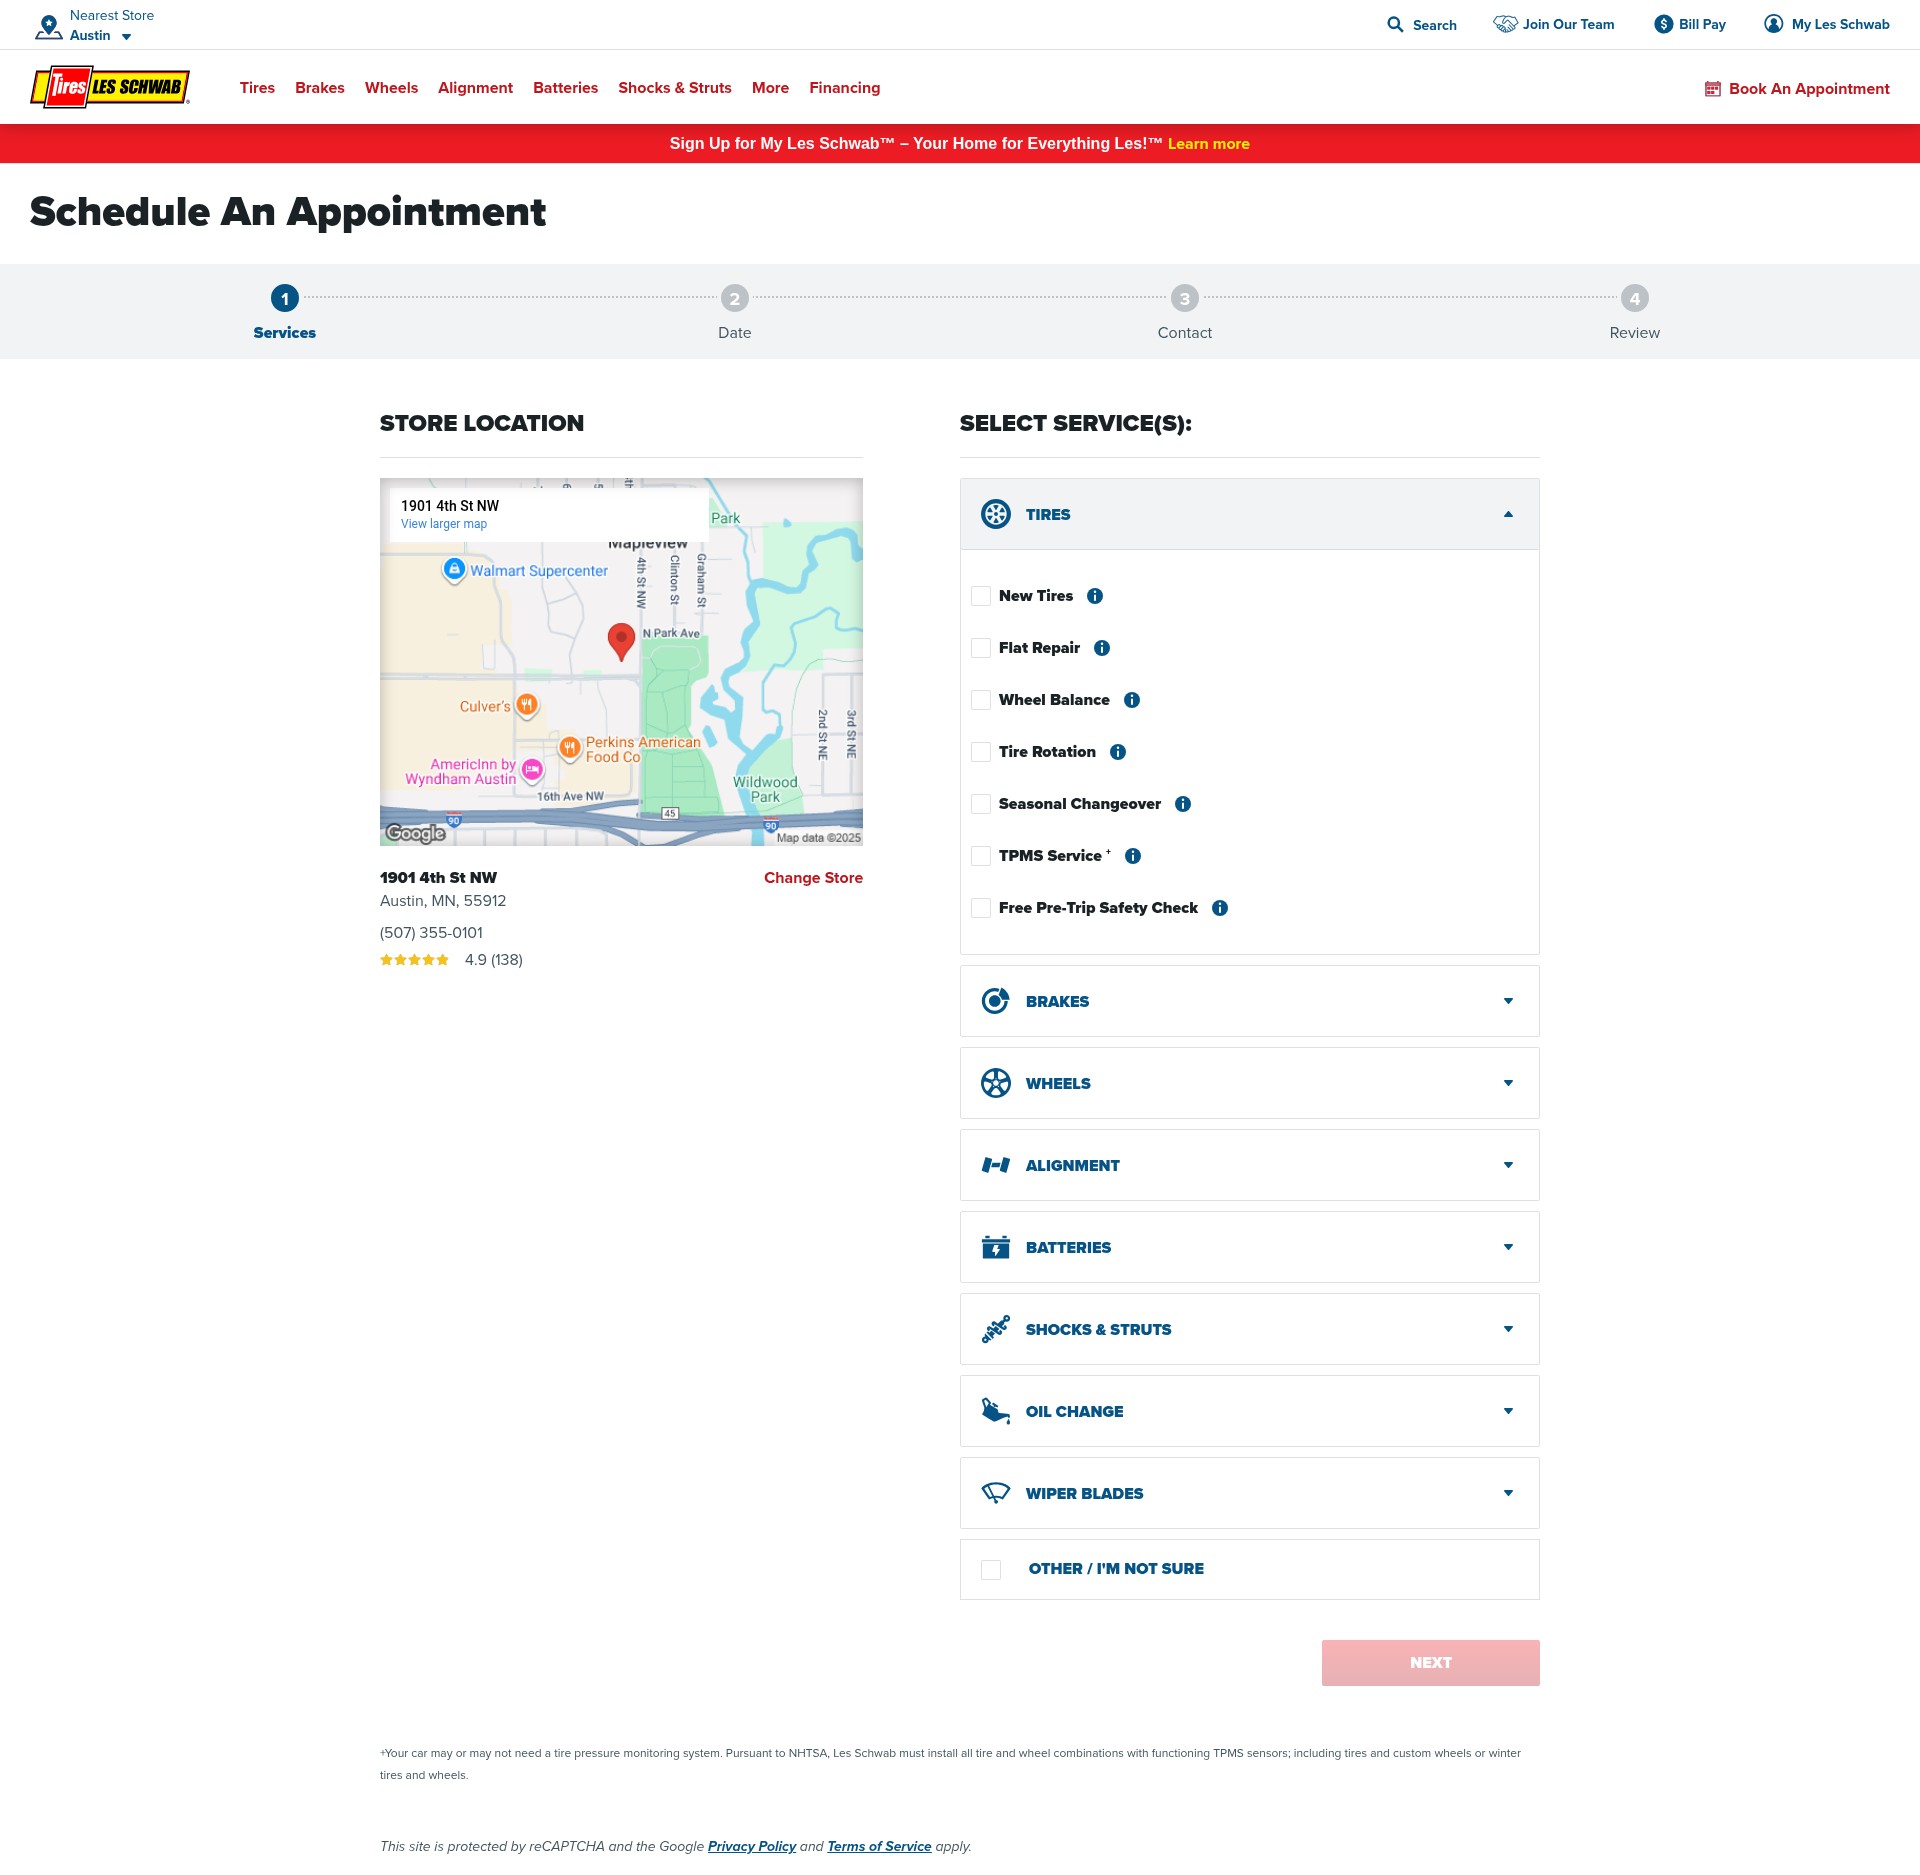This screenshot has width=1920, height=1875.
Task: Click the Wheels section rim icon
Action: point(995,1083)
